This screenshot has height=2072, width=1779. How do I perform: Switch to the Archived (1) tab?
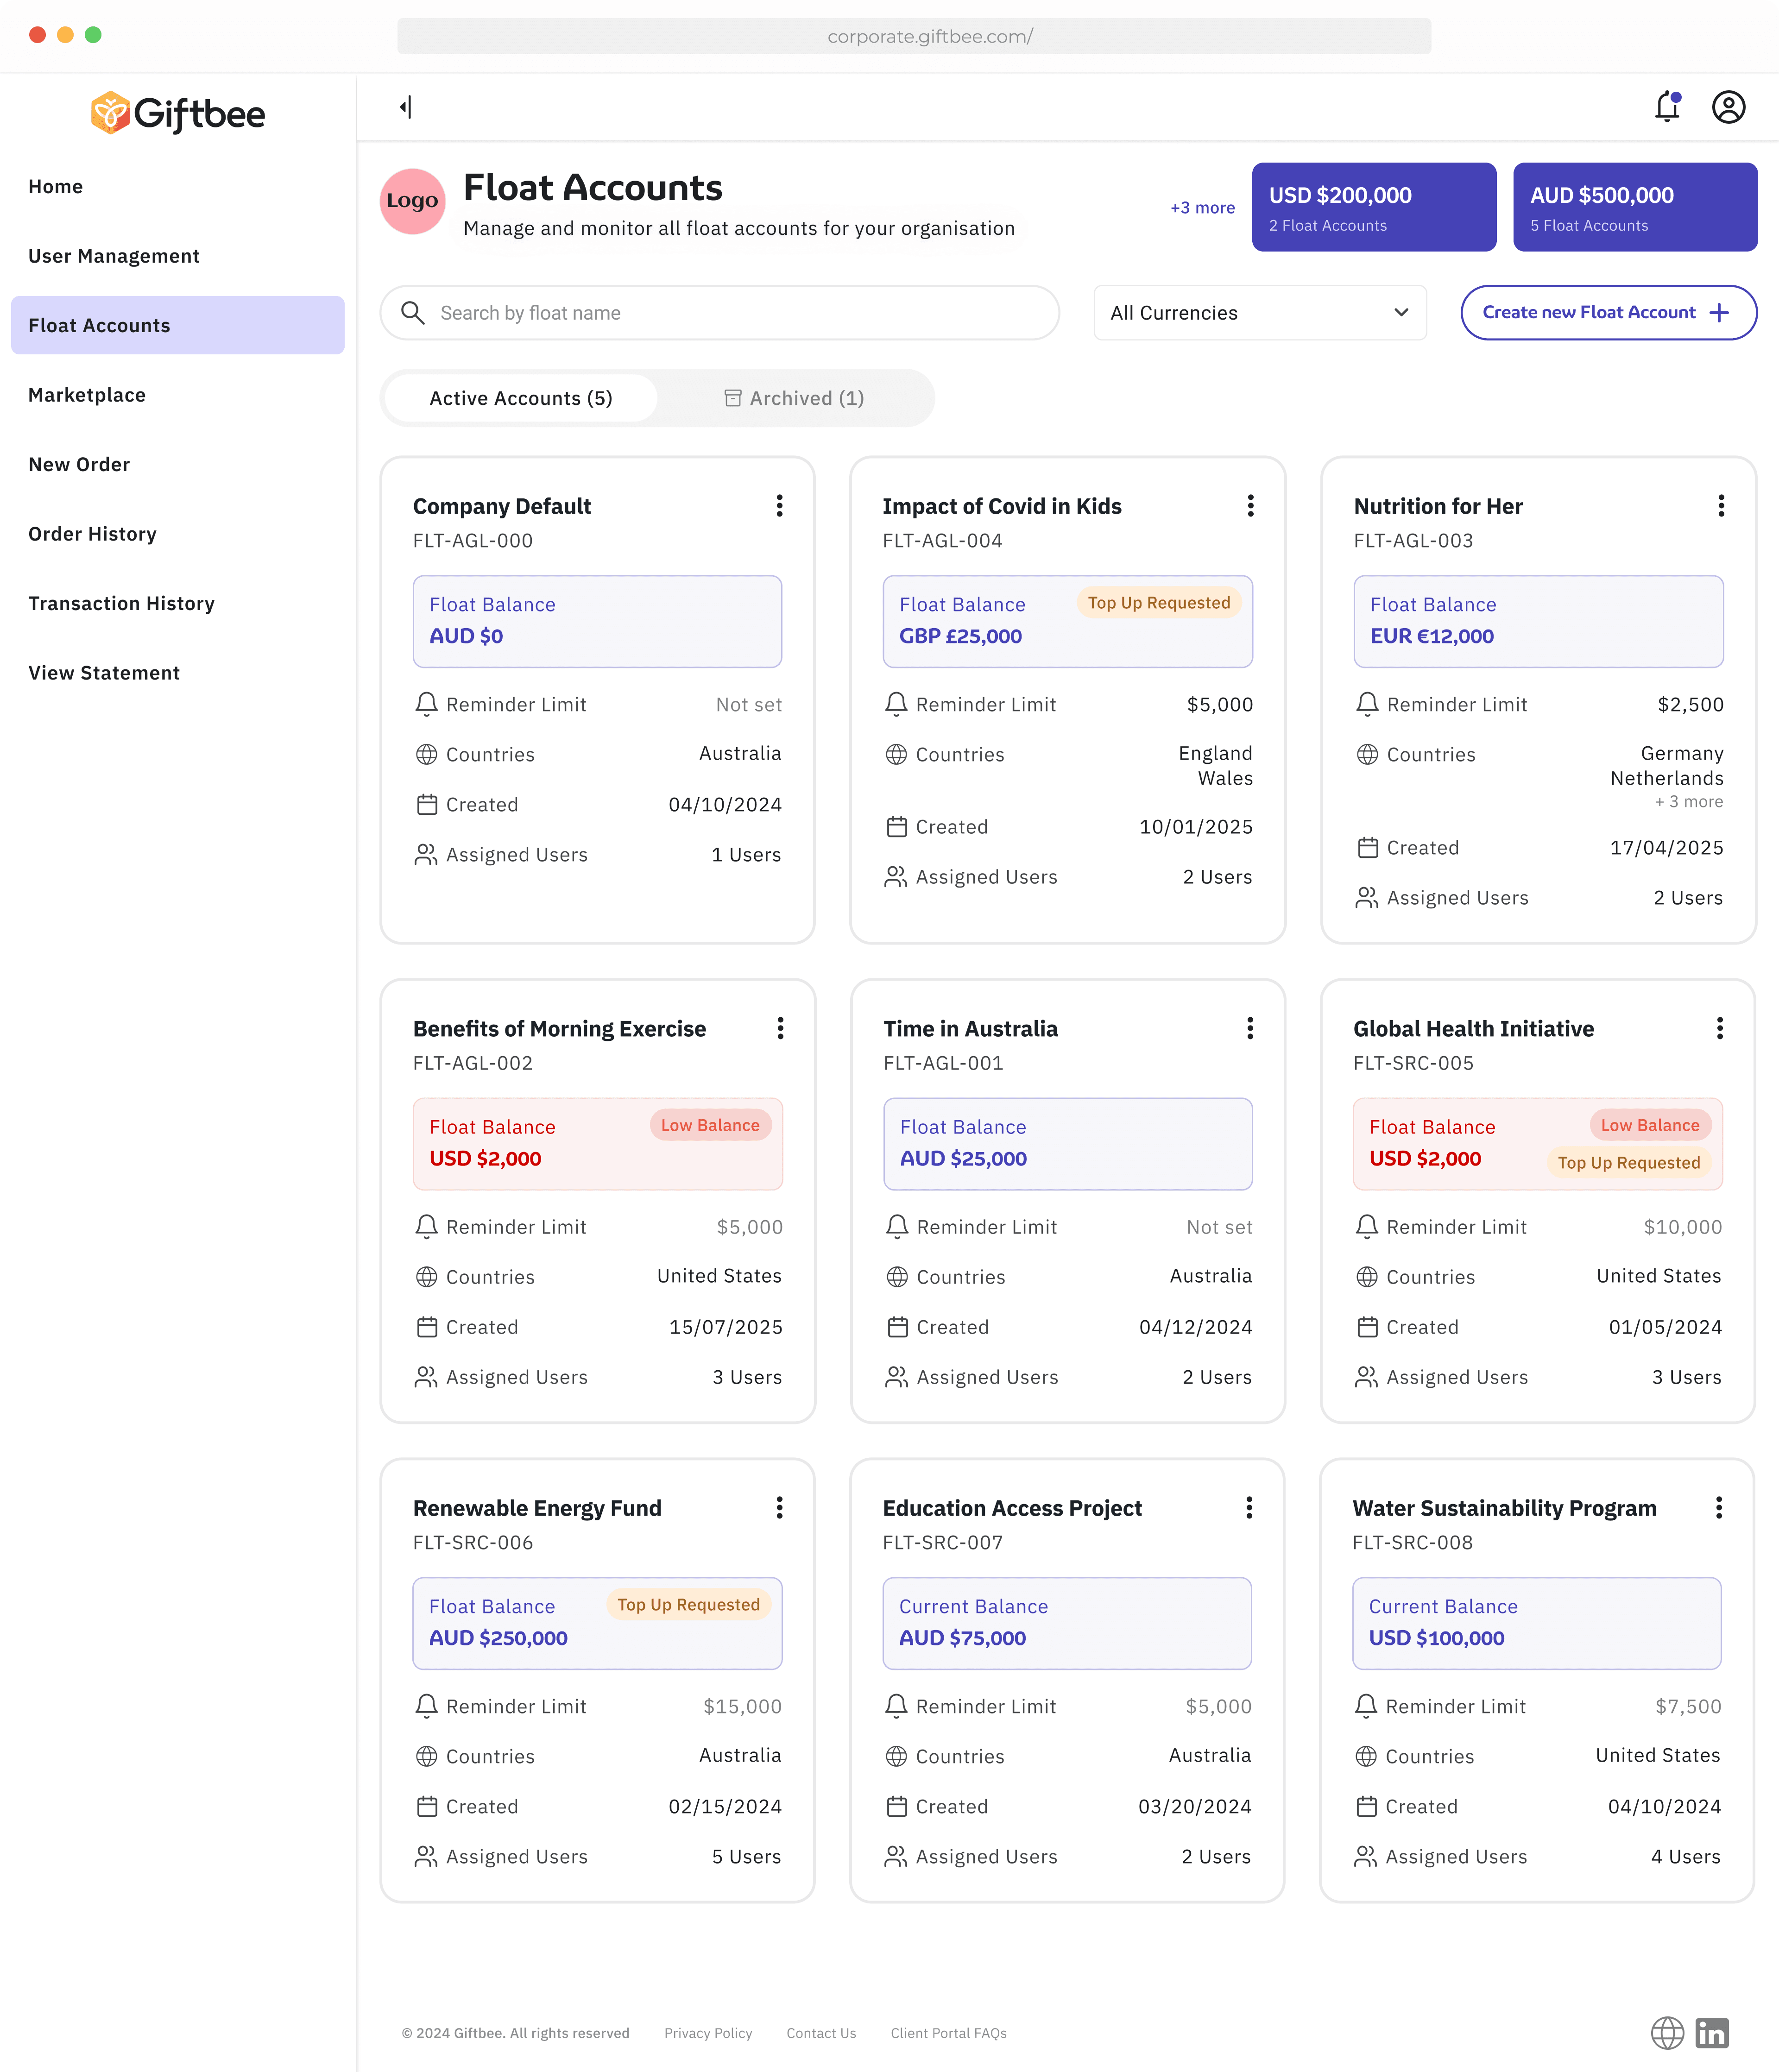coord(795,398)
